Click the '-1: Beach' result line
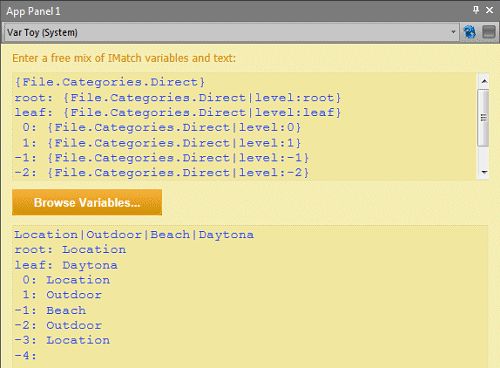 [x=50, y=310]
